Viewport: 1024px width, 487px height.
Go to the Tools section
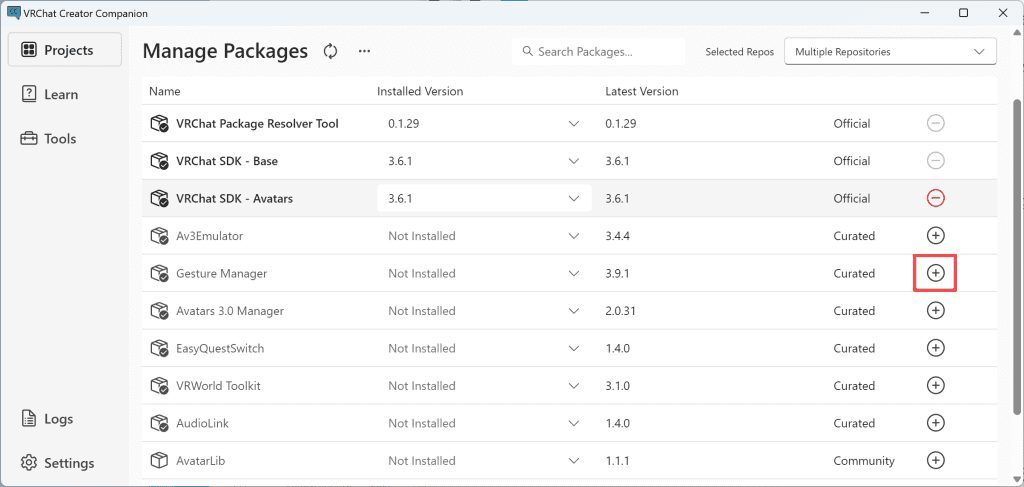point(59,139)
